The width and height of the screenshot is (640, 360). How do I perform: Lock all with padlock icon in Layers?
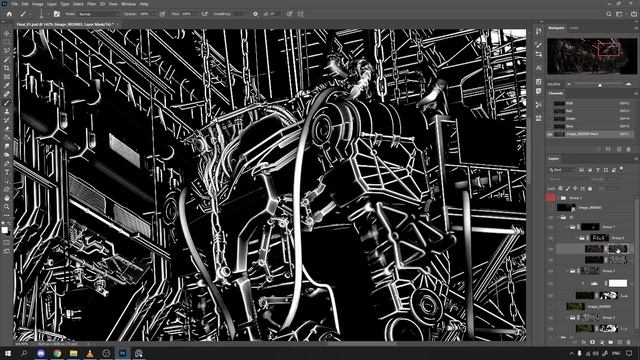(x=590, y=189)
